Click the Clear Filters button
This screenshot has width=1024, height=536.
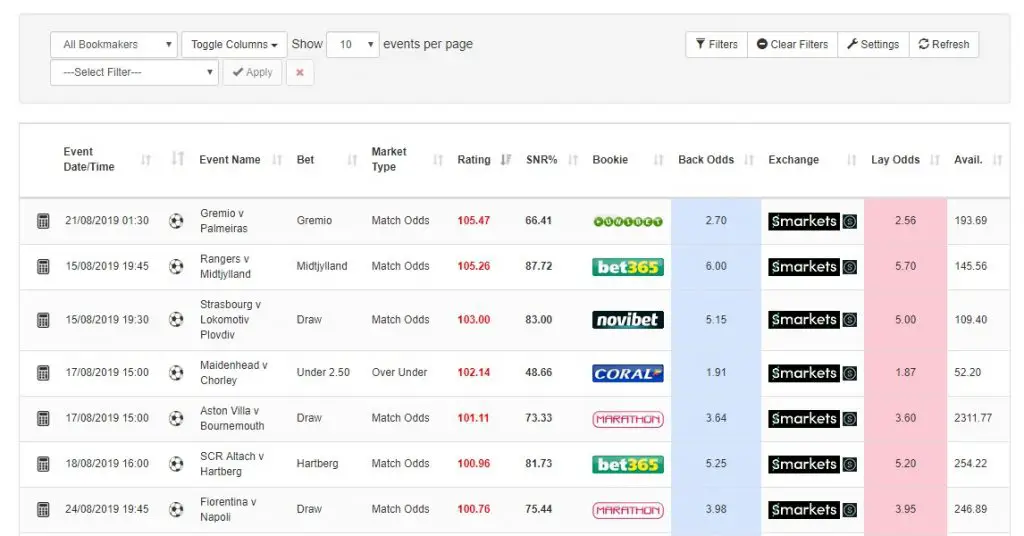[792, 44]
